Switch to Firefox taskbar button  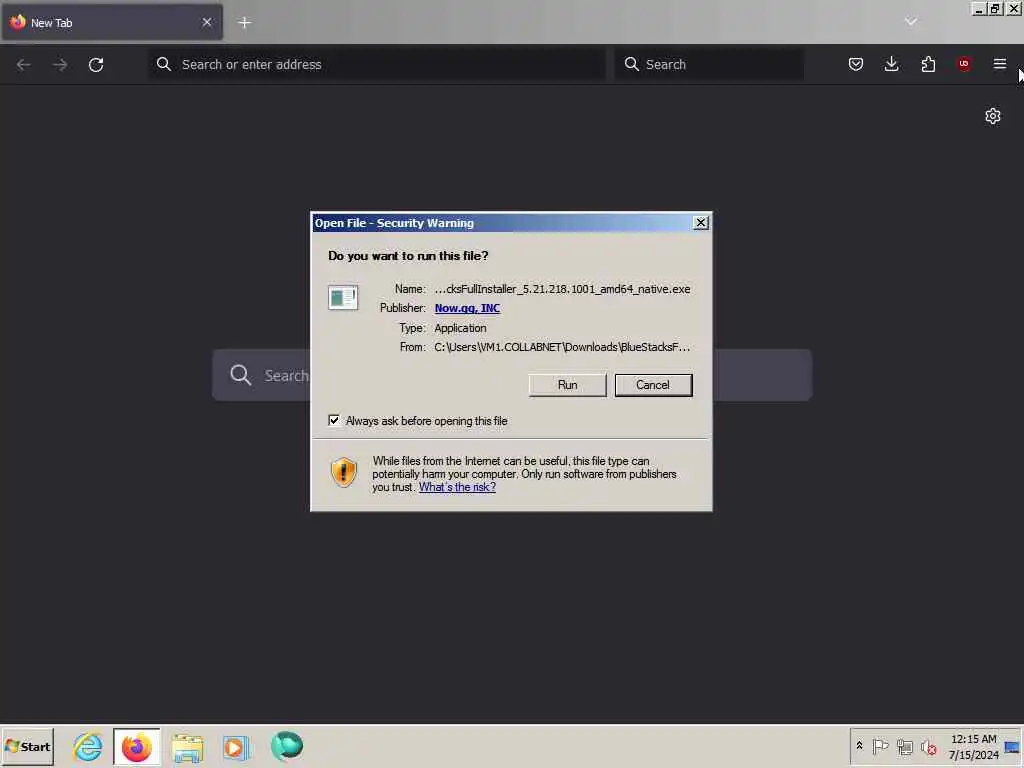pos(136,746)
